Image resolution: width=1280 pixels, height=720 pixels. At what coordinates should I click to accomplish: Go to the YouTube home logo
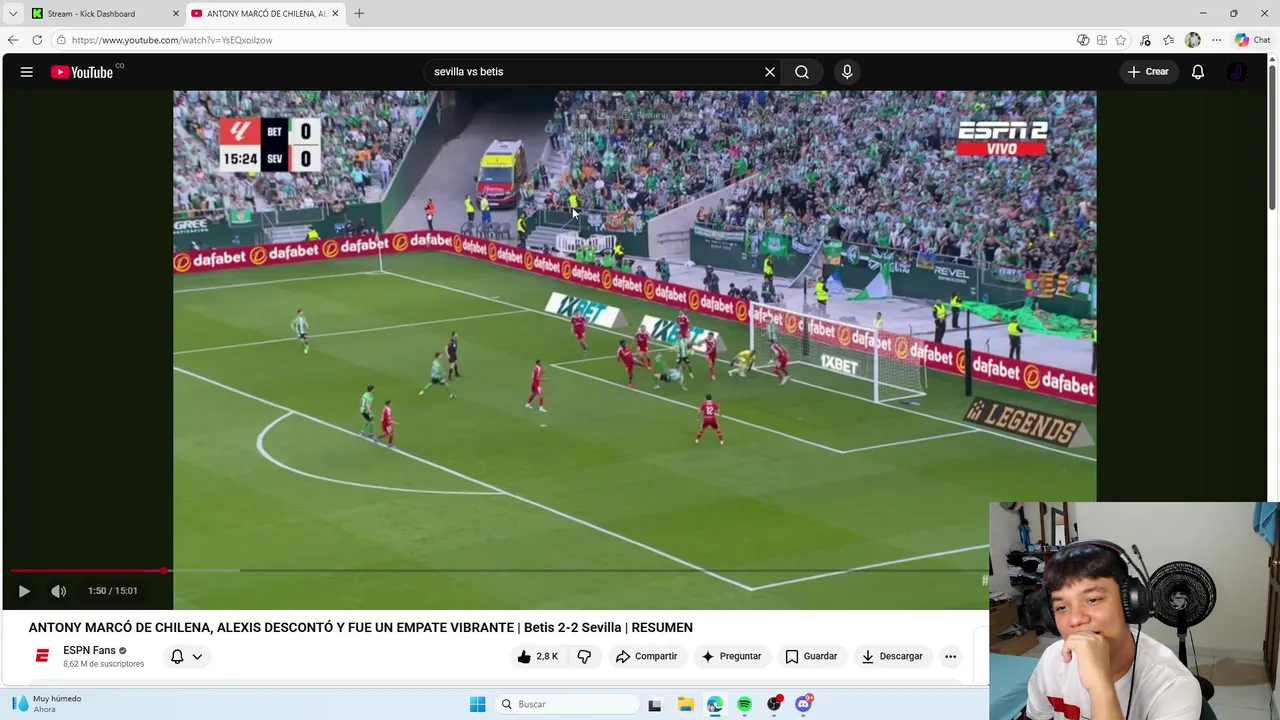click(x=82, y=72)
